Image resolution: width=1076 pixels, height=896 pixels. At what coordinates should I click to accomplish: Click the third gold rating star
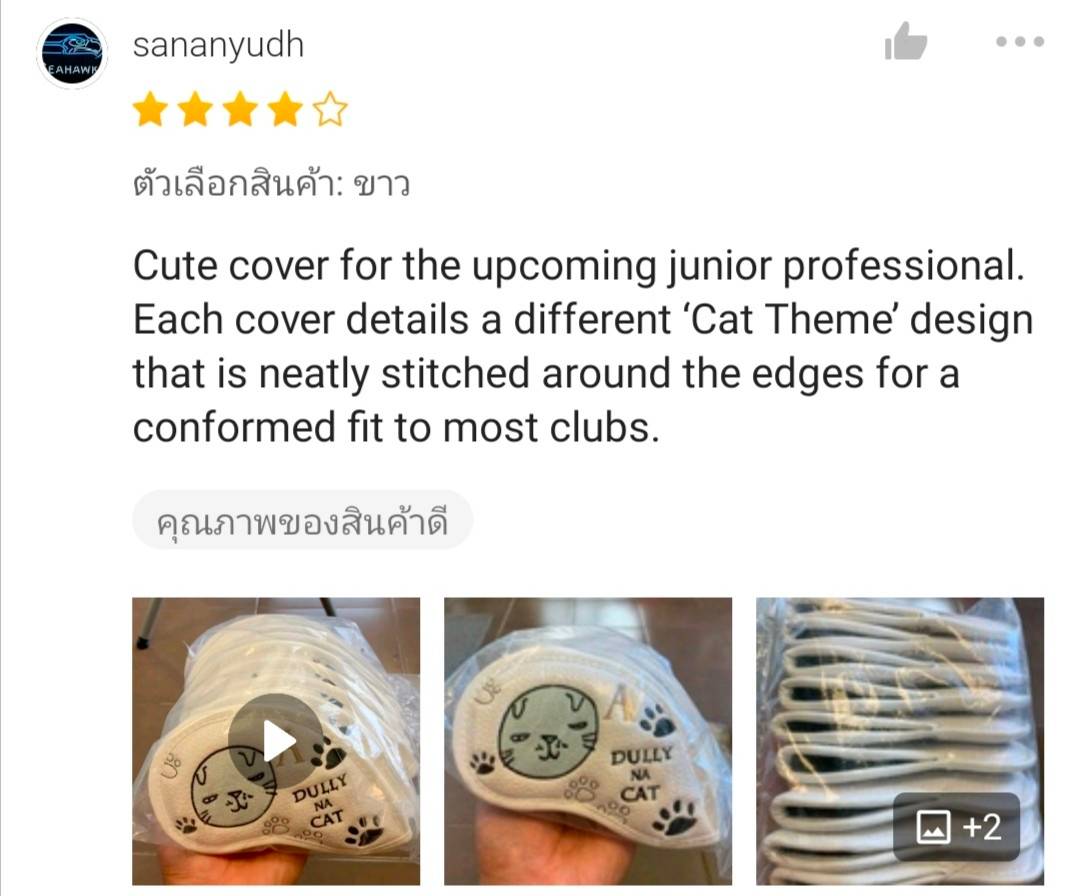(240, 110)
